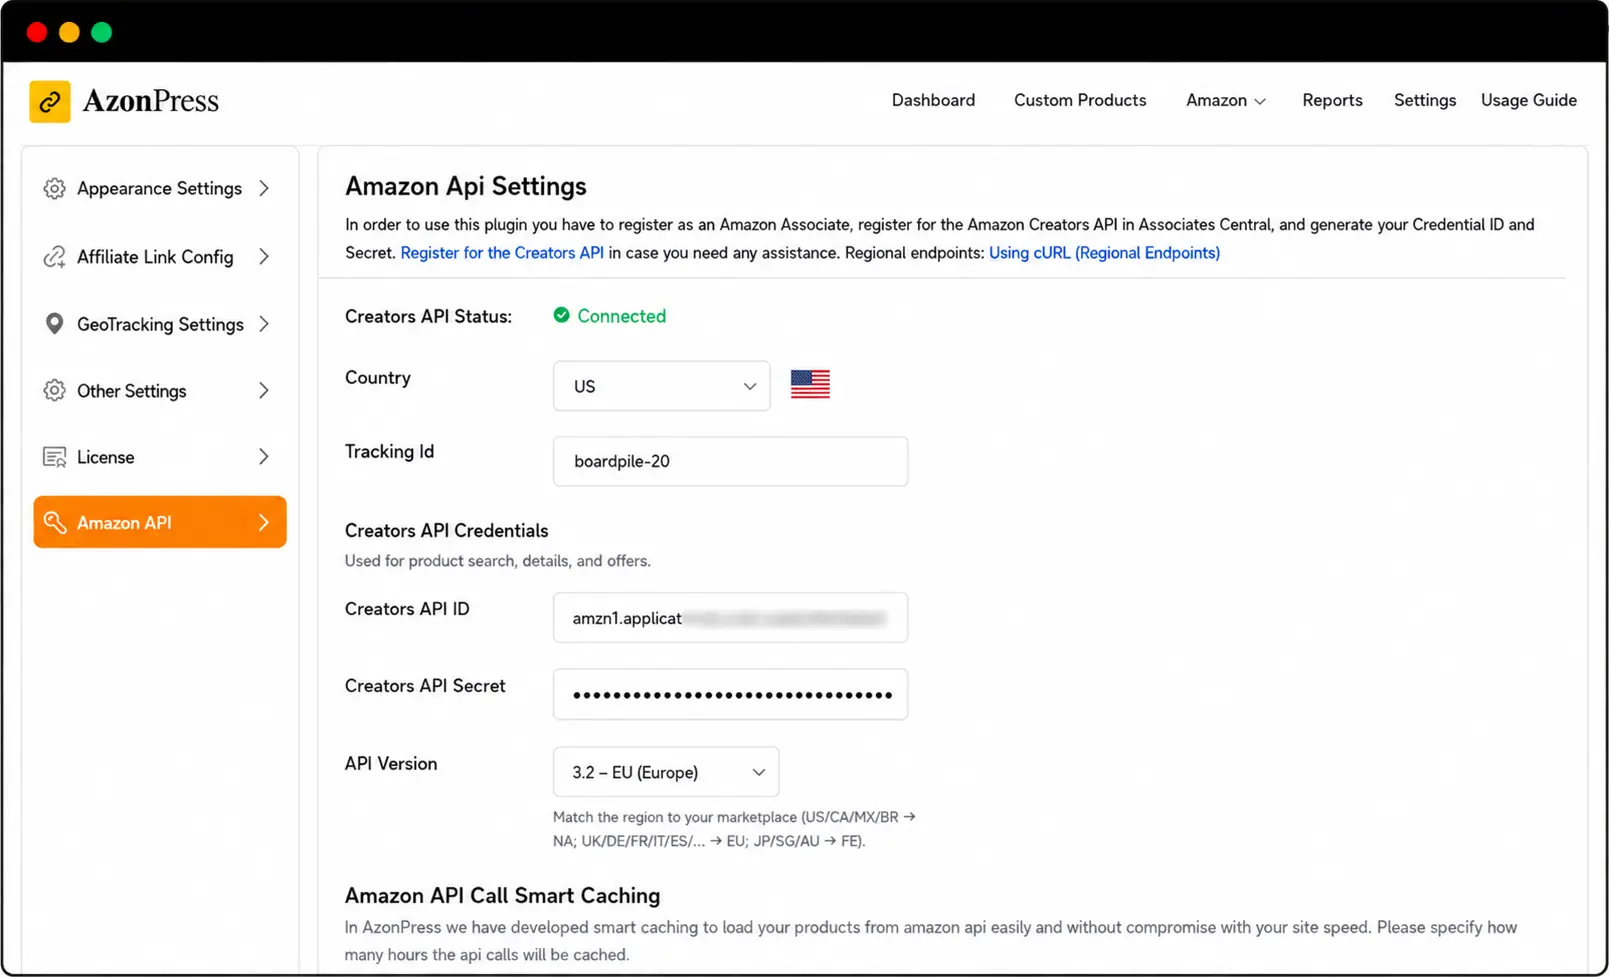
Task: Click the Amazon API key icon
Action: click(54, 522)
